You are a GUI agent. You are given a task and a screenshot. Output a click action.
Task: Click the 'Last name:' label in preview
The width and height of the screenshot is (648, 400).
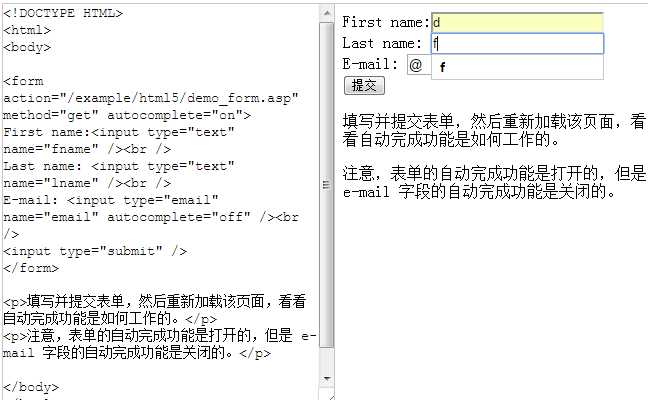click(x=382, y=43)
